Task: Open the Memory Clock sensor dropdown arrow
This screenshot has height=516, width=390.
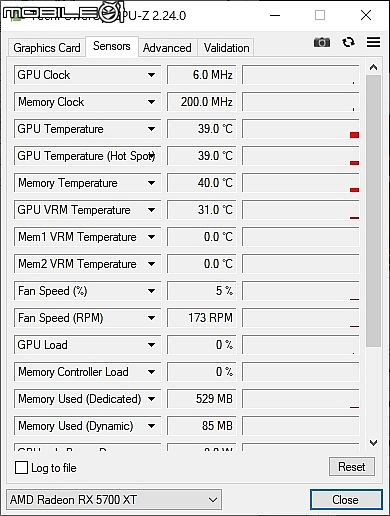Action: 151,102
